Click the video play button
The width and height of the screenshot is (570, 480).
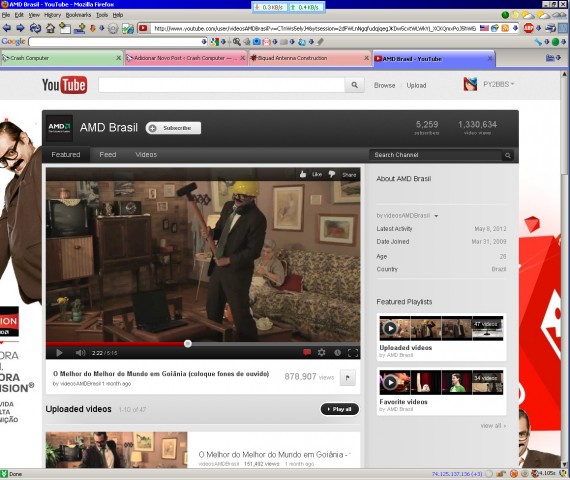click(59, 353)
